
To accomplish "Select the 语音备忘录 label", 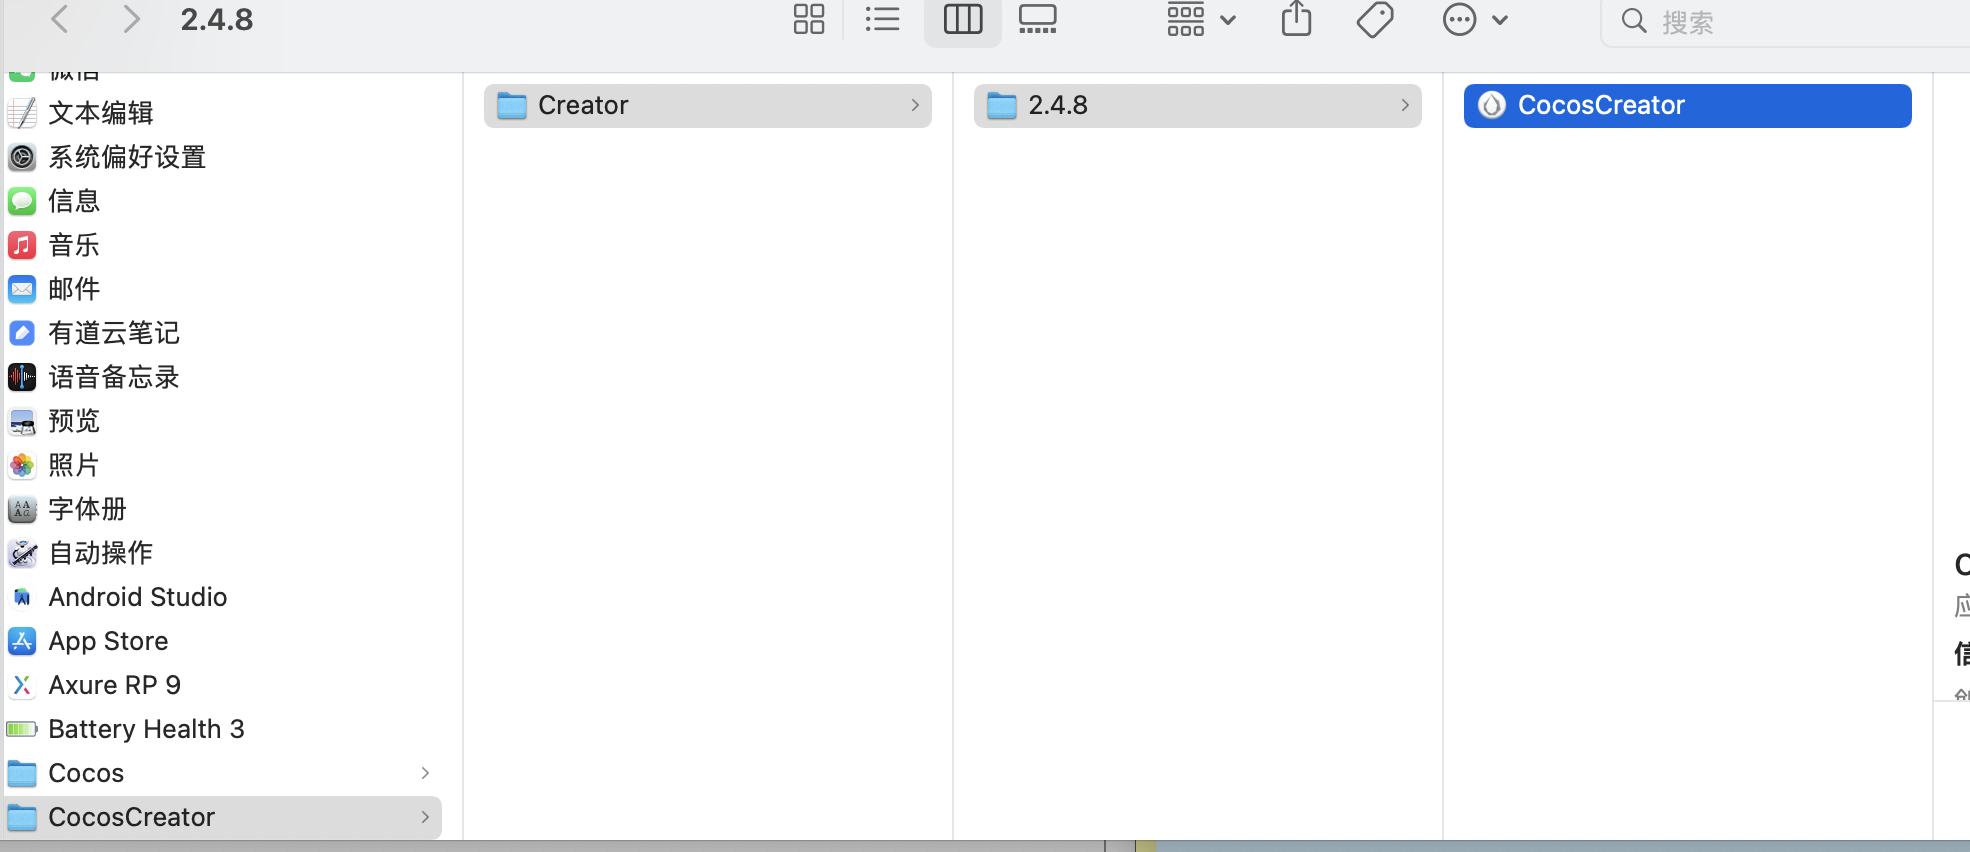I will pos(114,377).
